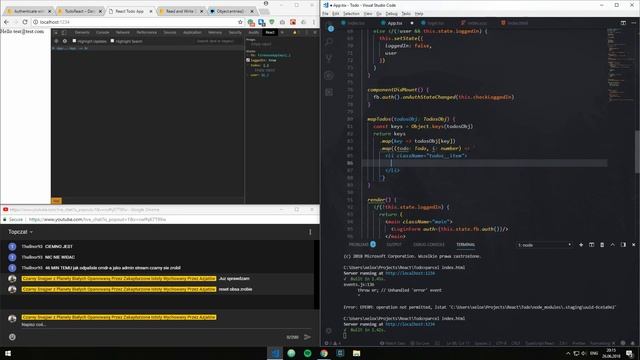Split the terminal panel
This screenshot has width=640, height=360.
pyautogui.click(x=591, y=244)
